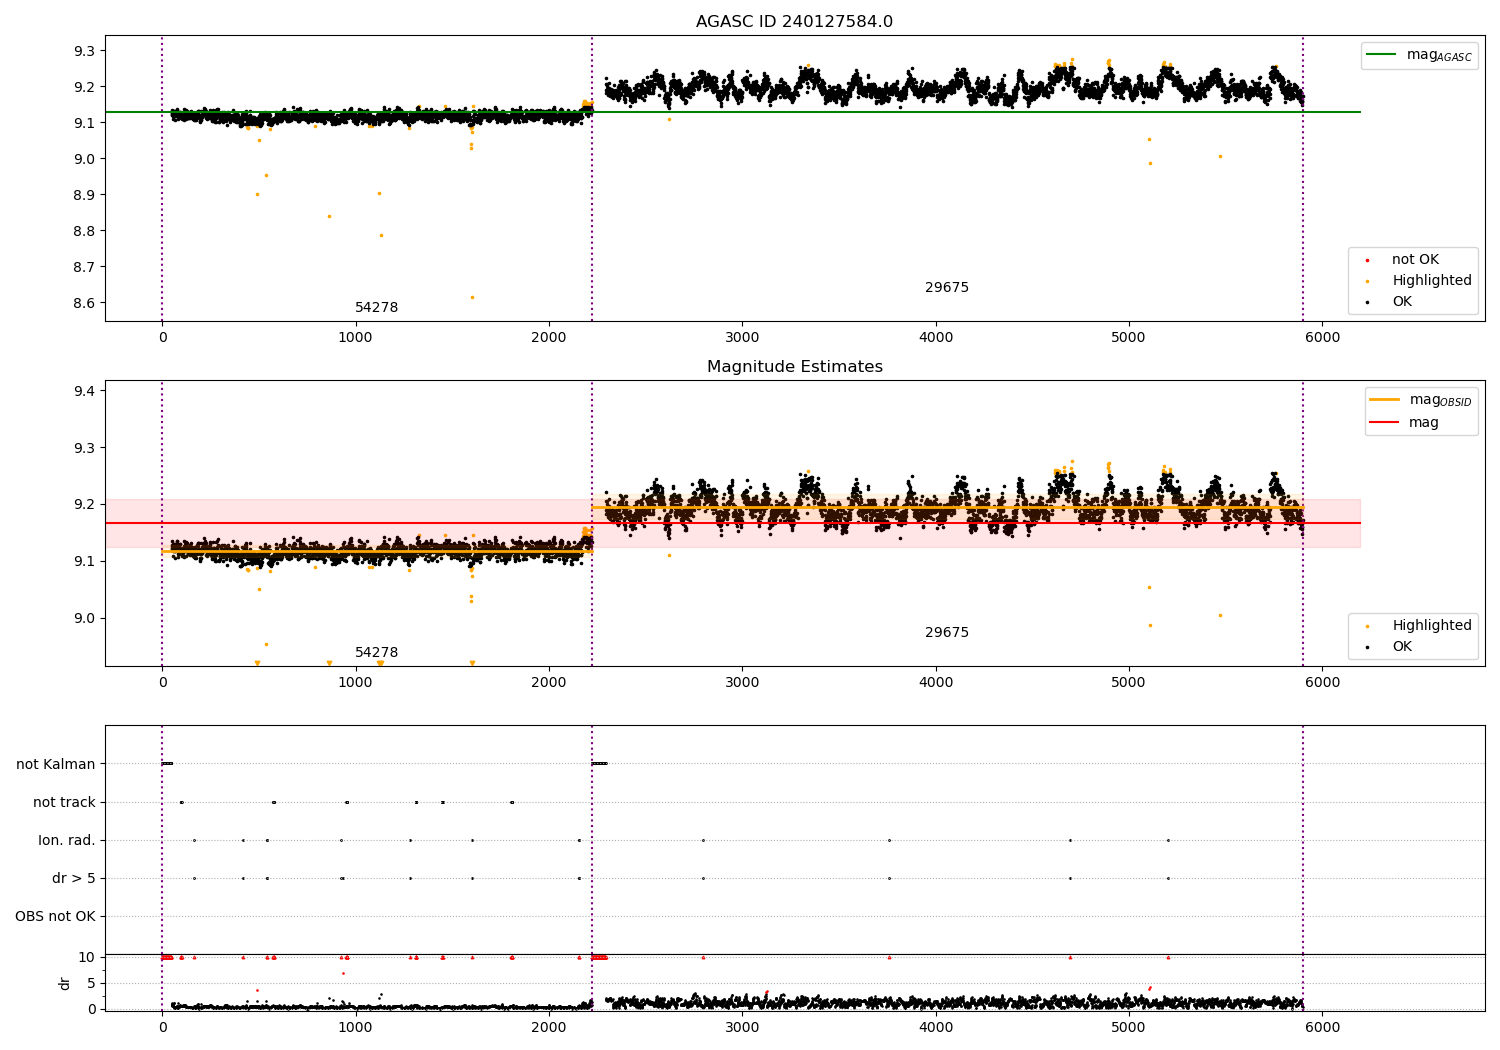
Task: Click the 10 tick on the dr axis
Action: tap(87, 957)
